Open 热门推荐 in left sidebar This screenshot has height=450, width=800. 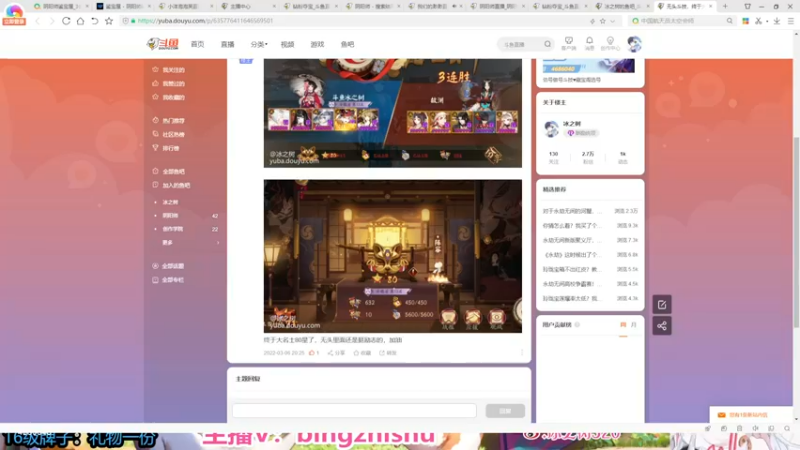tap(173, 121)
